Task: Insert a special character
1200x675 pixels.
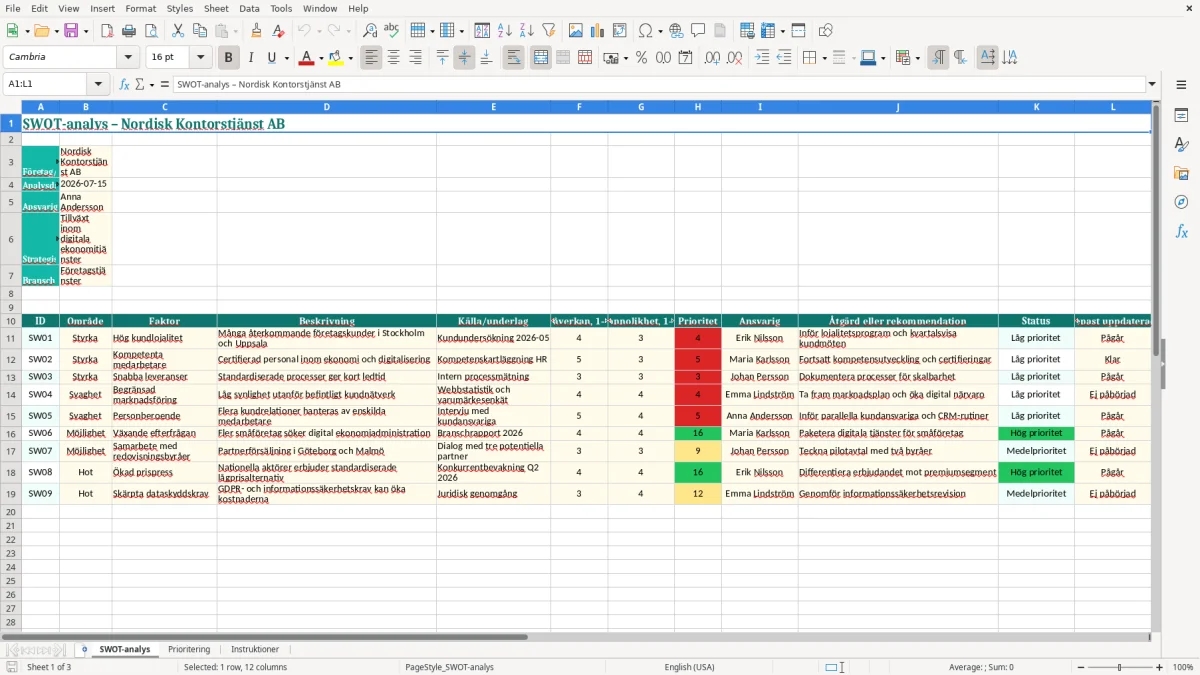Action: tap(644, 31)
